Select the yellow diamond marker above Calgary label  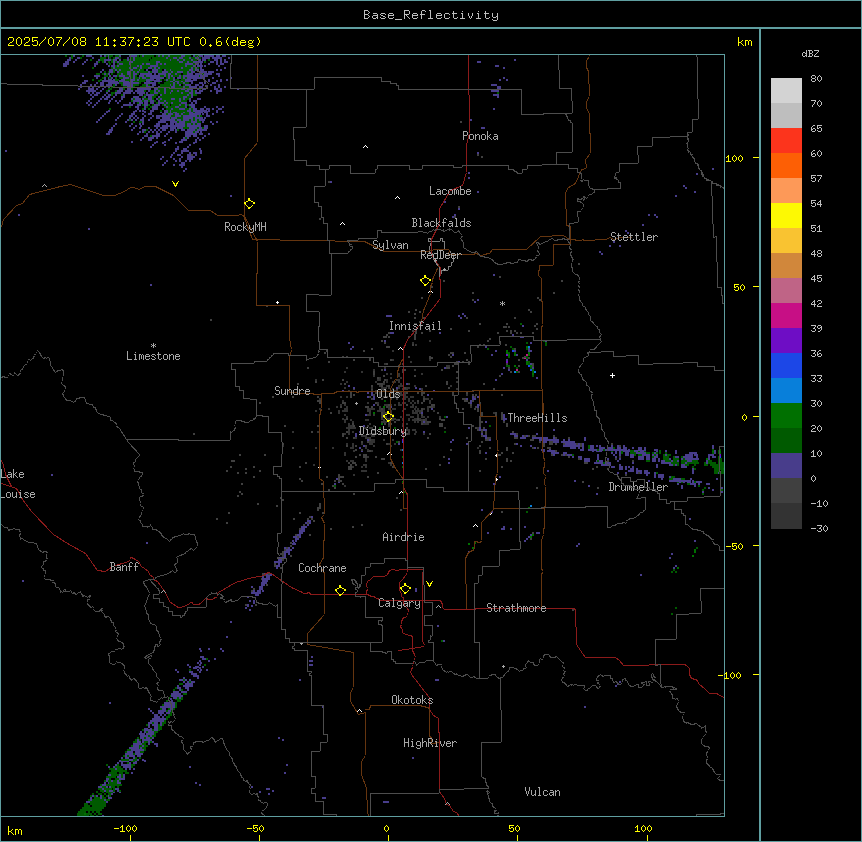[405, 589]
